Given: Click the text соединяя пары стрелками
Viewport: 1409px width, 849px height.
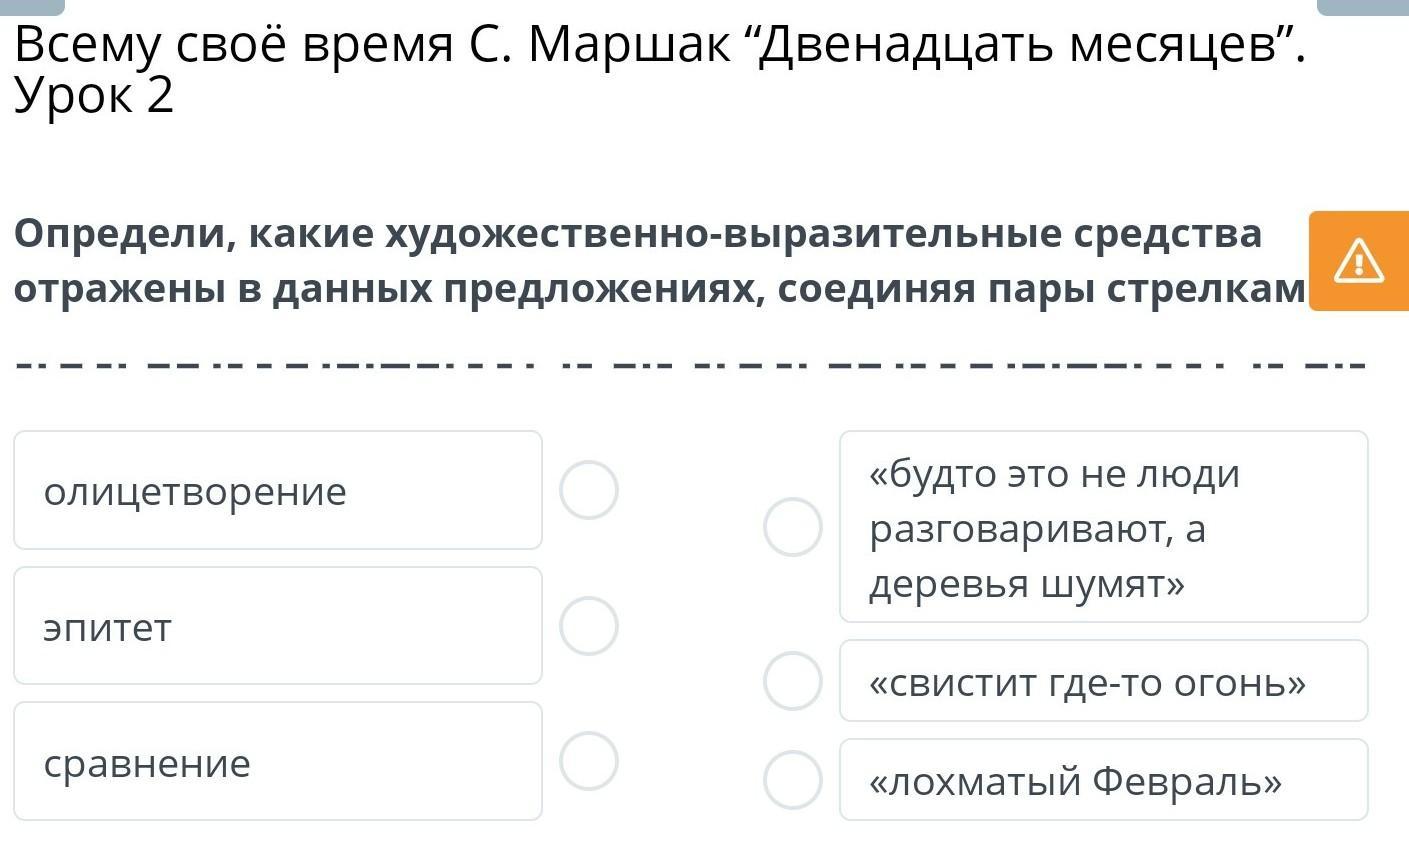Looking at the screenshot, I should [1043, 289].
